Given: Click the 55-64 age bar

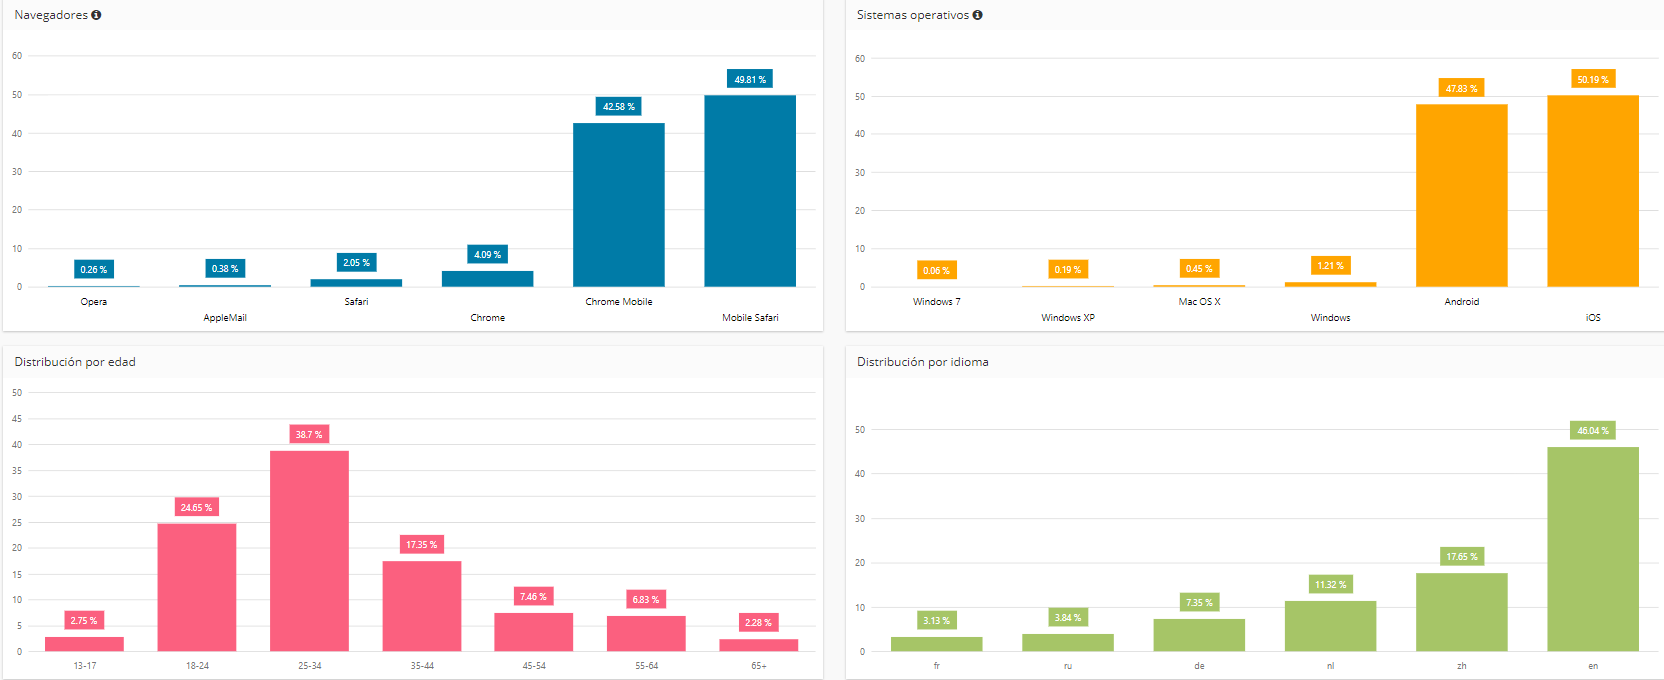Looking at the screenshot, I should pos(647,633).
